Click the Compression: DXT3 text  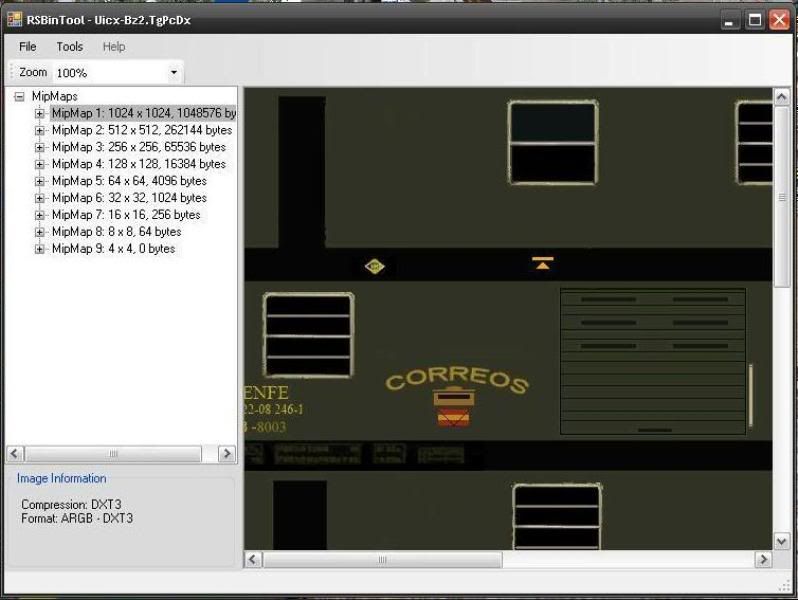coord(71,504)
